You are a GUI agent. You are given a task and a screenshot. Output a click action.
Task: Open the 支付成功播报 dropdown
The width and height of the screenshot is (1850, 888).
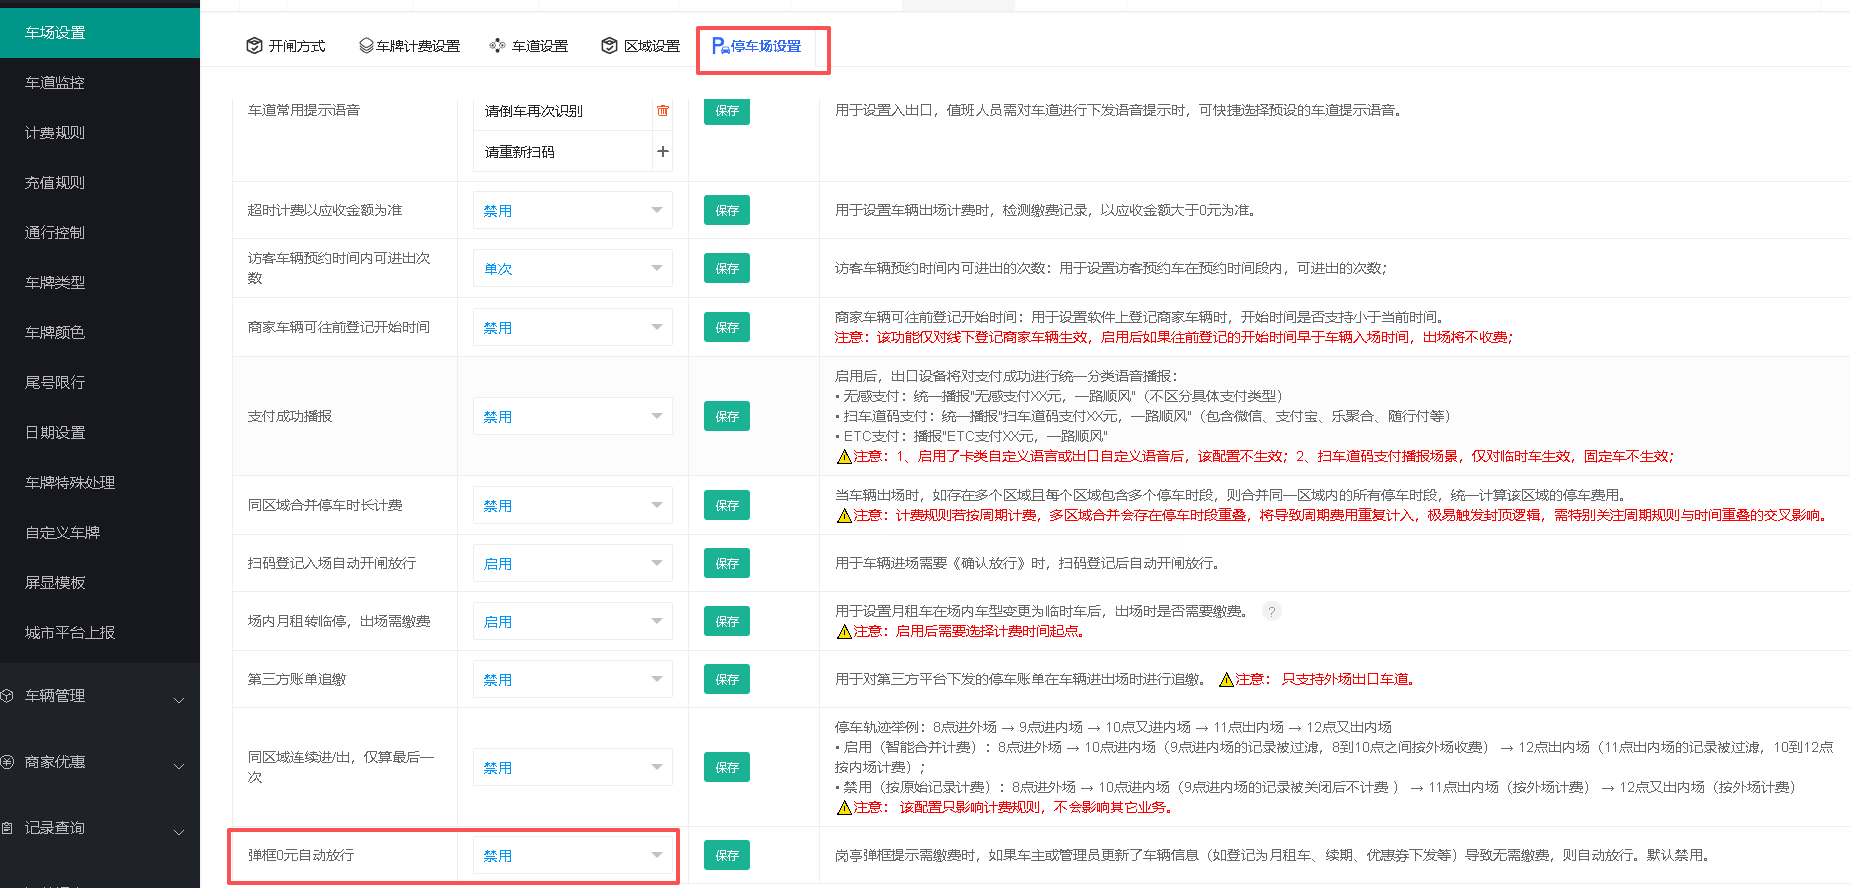click(x=573, y=416)
